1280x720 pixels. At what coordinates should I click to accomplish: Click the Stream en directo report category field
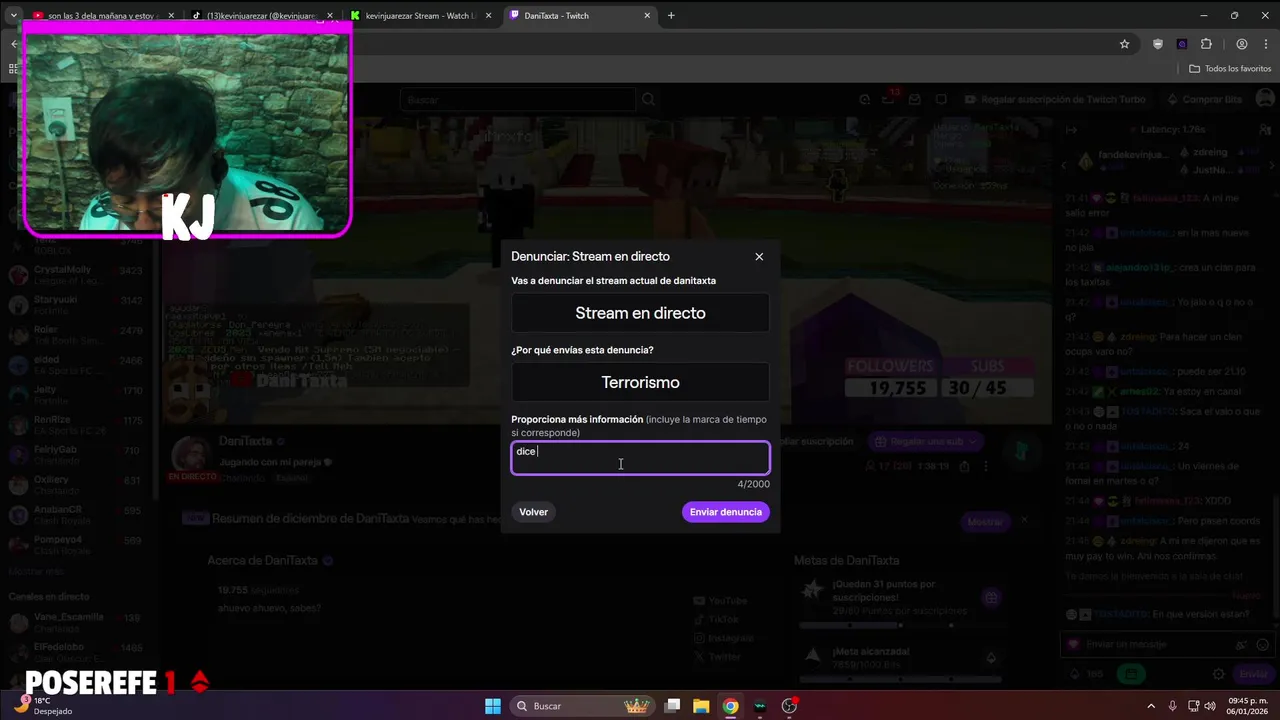click(640, 313)
